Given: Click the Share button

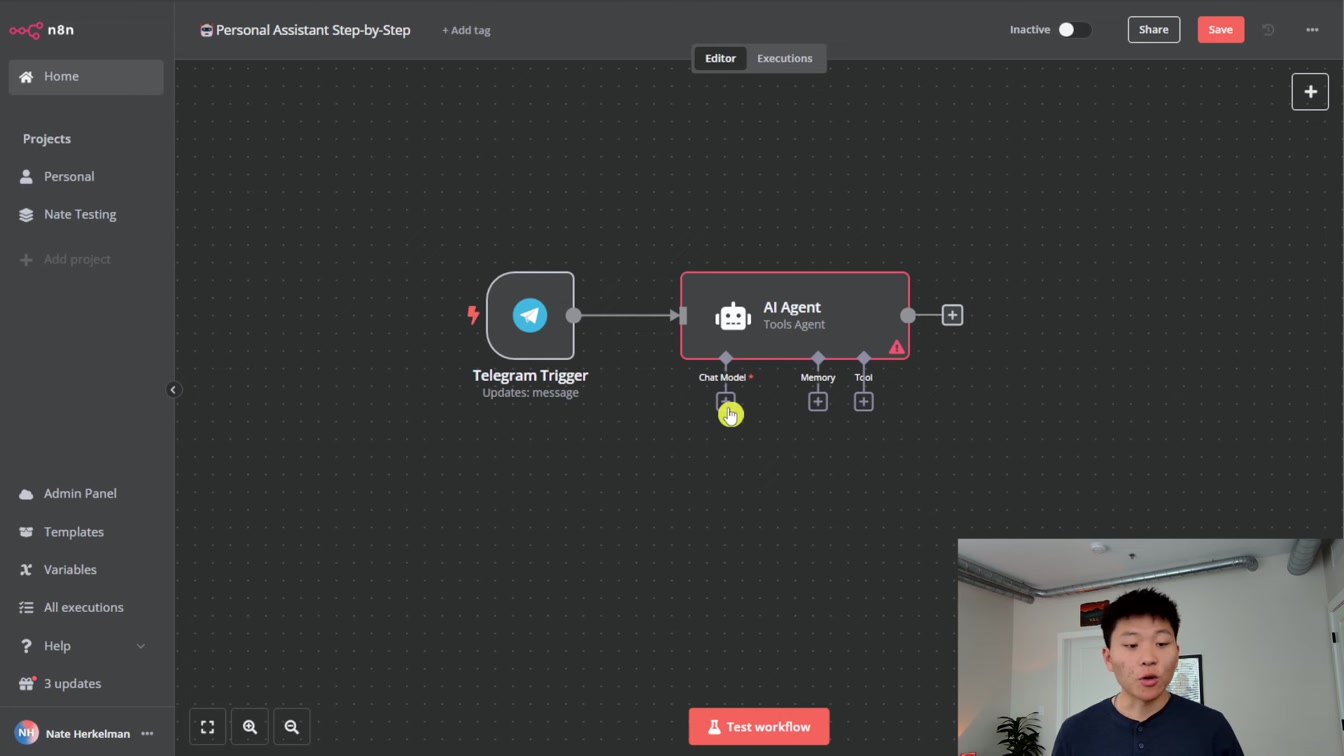Looking at the screenshot, I should click(1154, 30).
